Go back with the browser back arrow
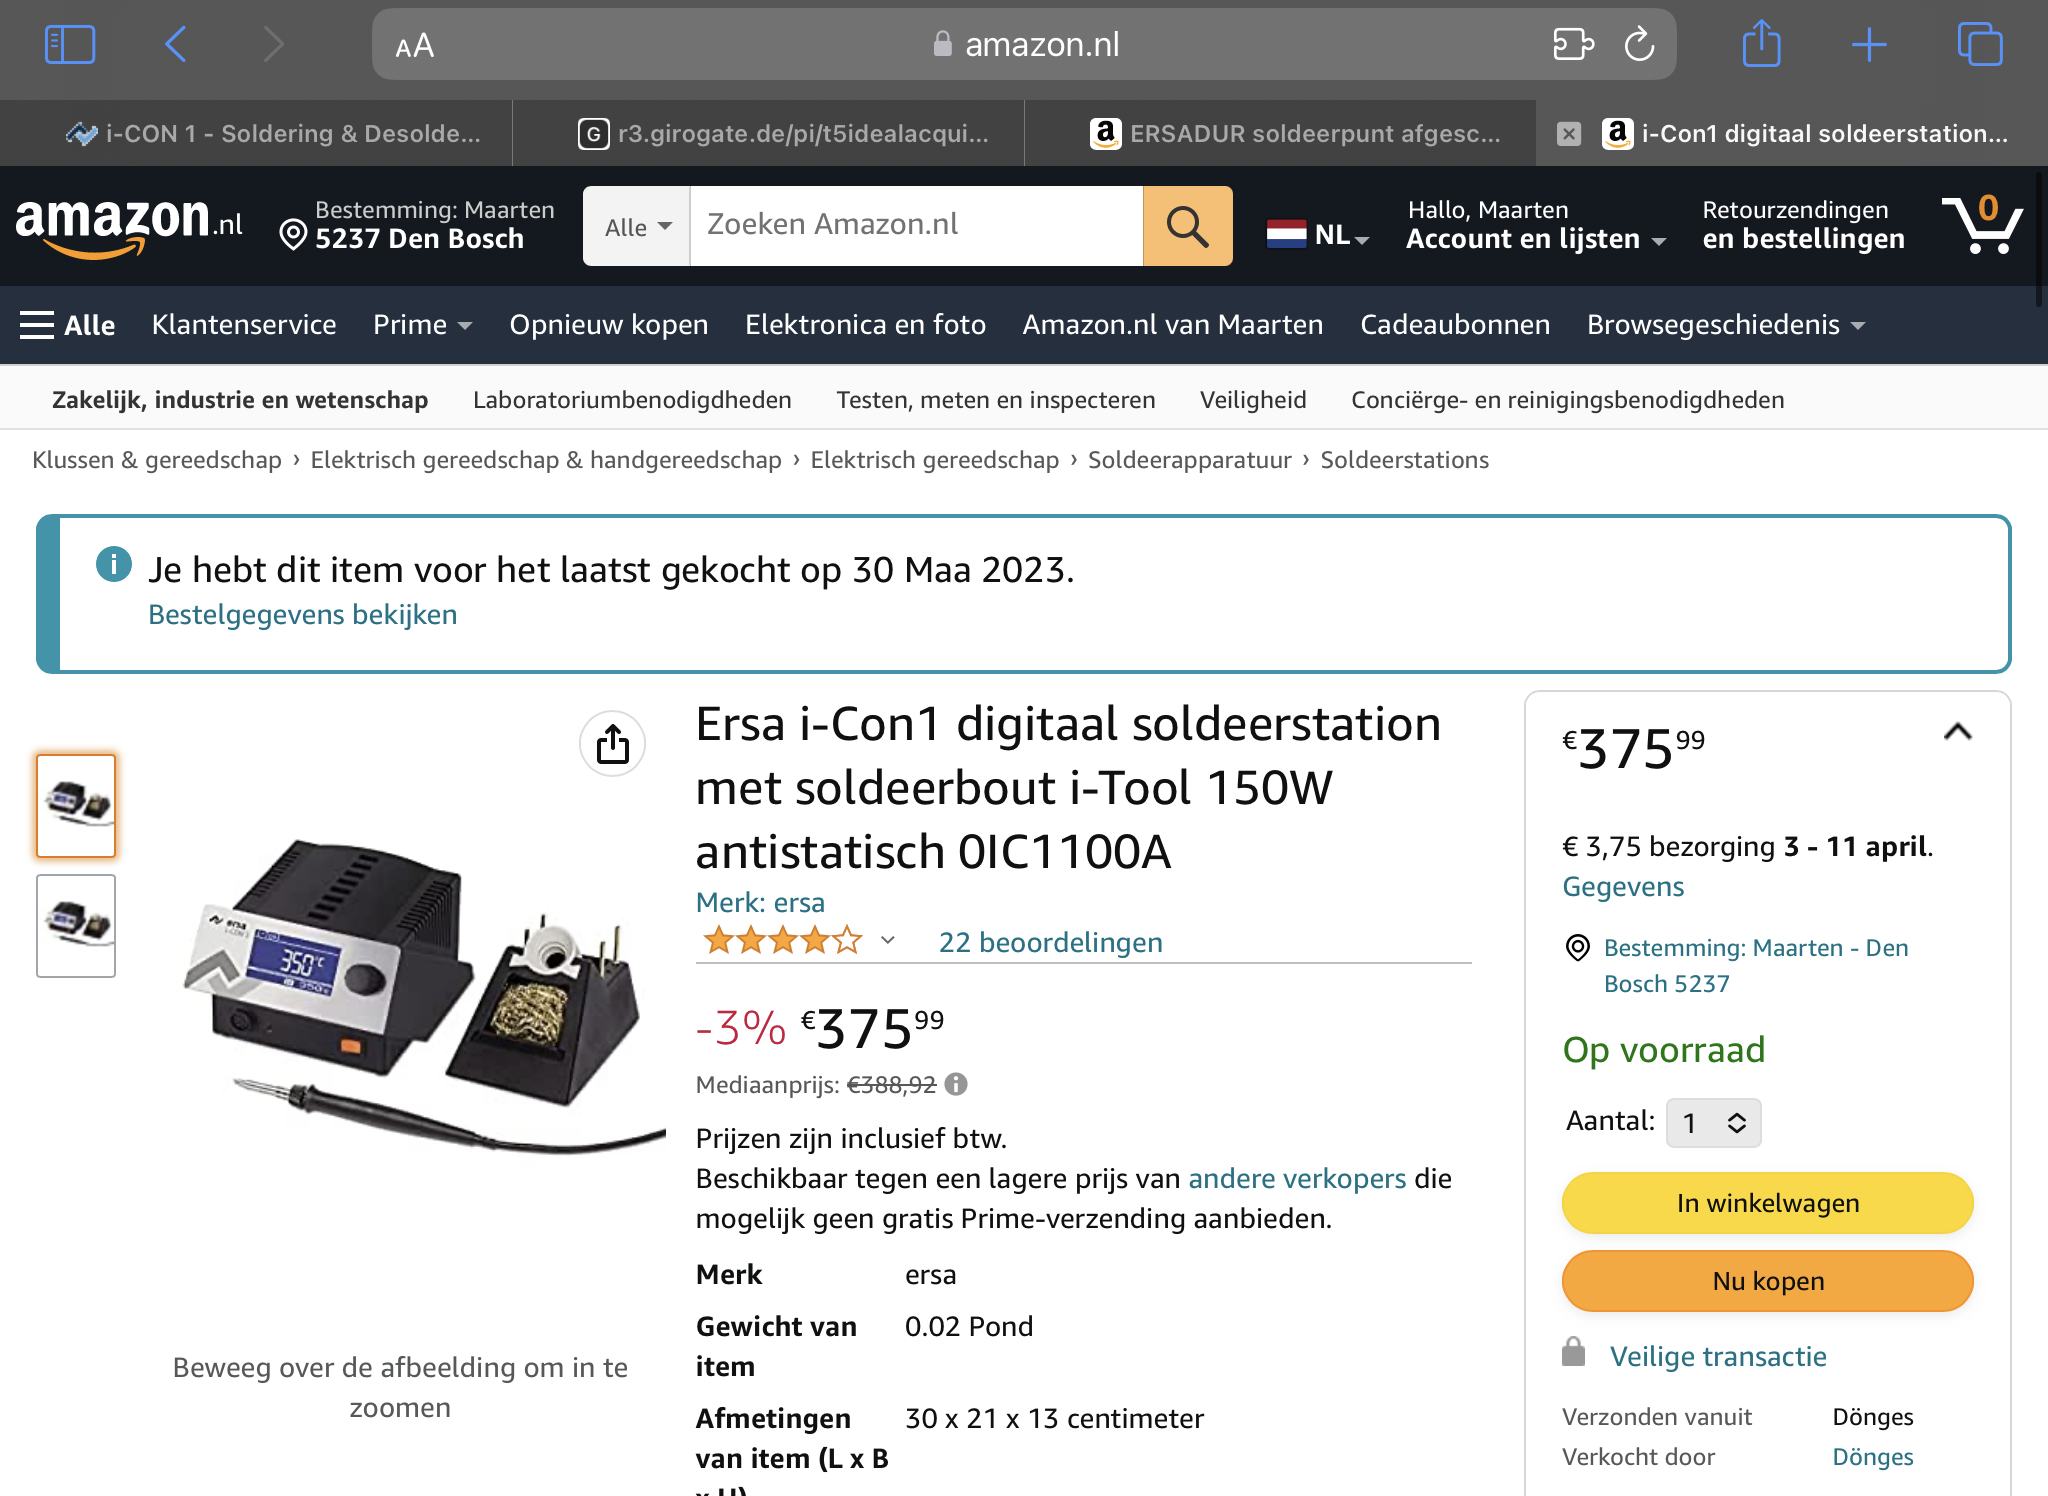This screenshot has width=2048, height=1496. [x=176, y=45]
